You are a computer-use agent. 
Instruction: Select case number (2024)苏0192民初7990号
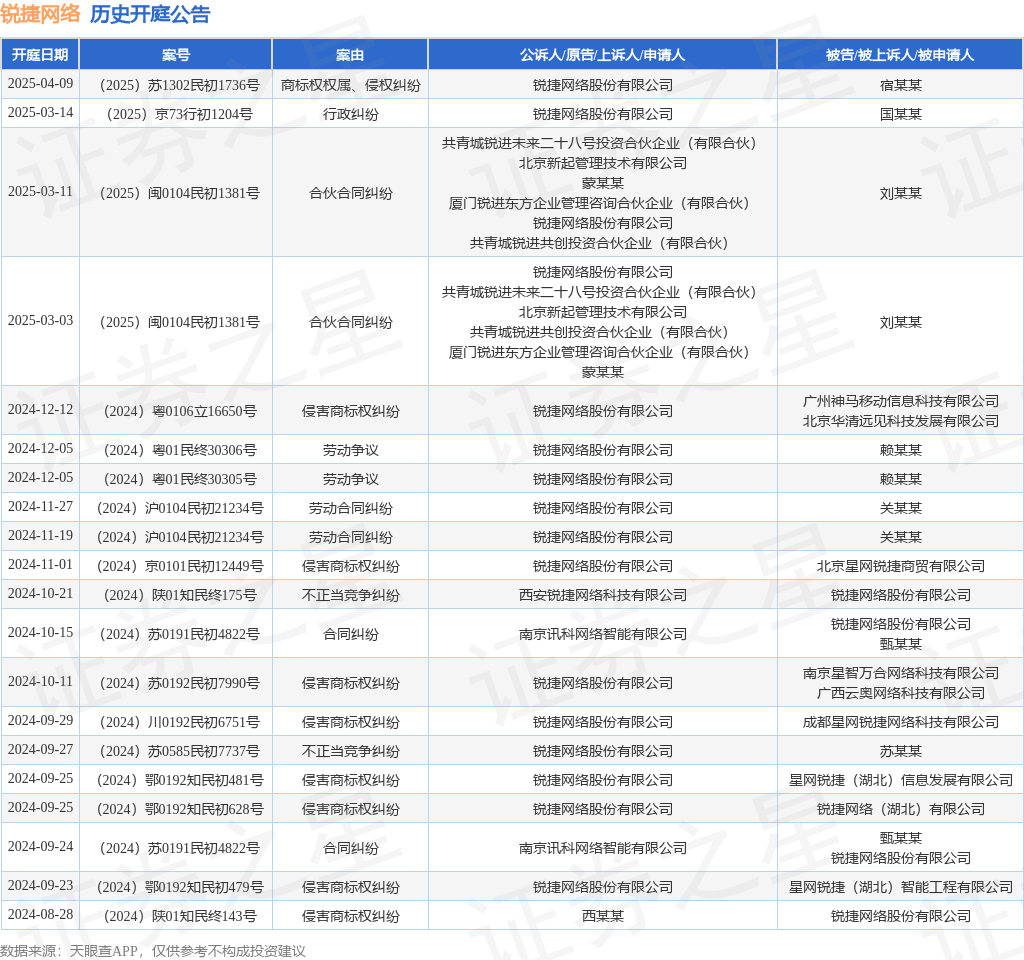click(x=176, y=683)
